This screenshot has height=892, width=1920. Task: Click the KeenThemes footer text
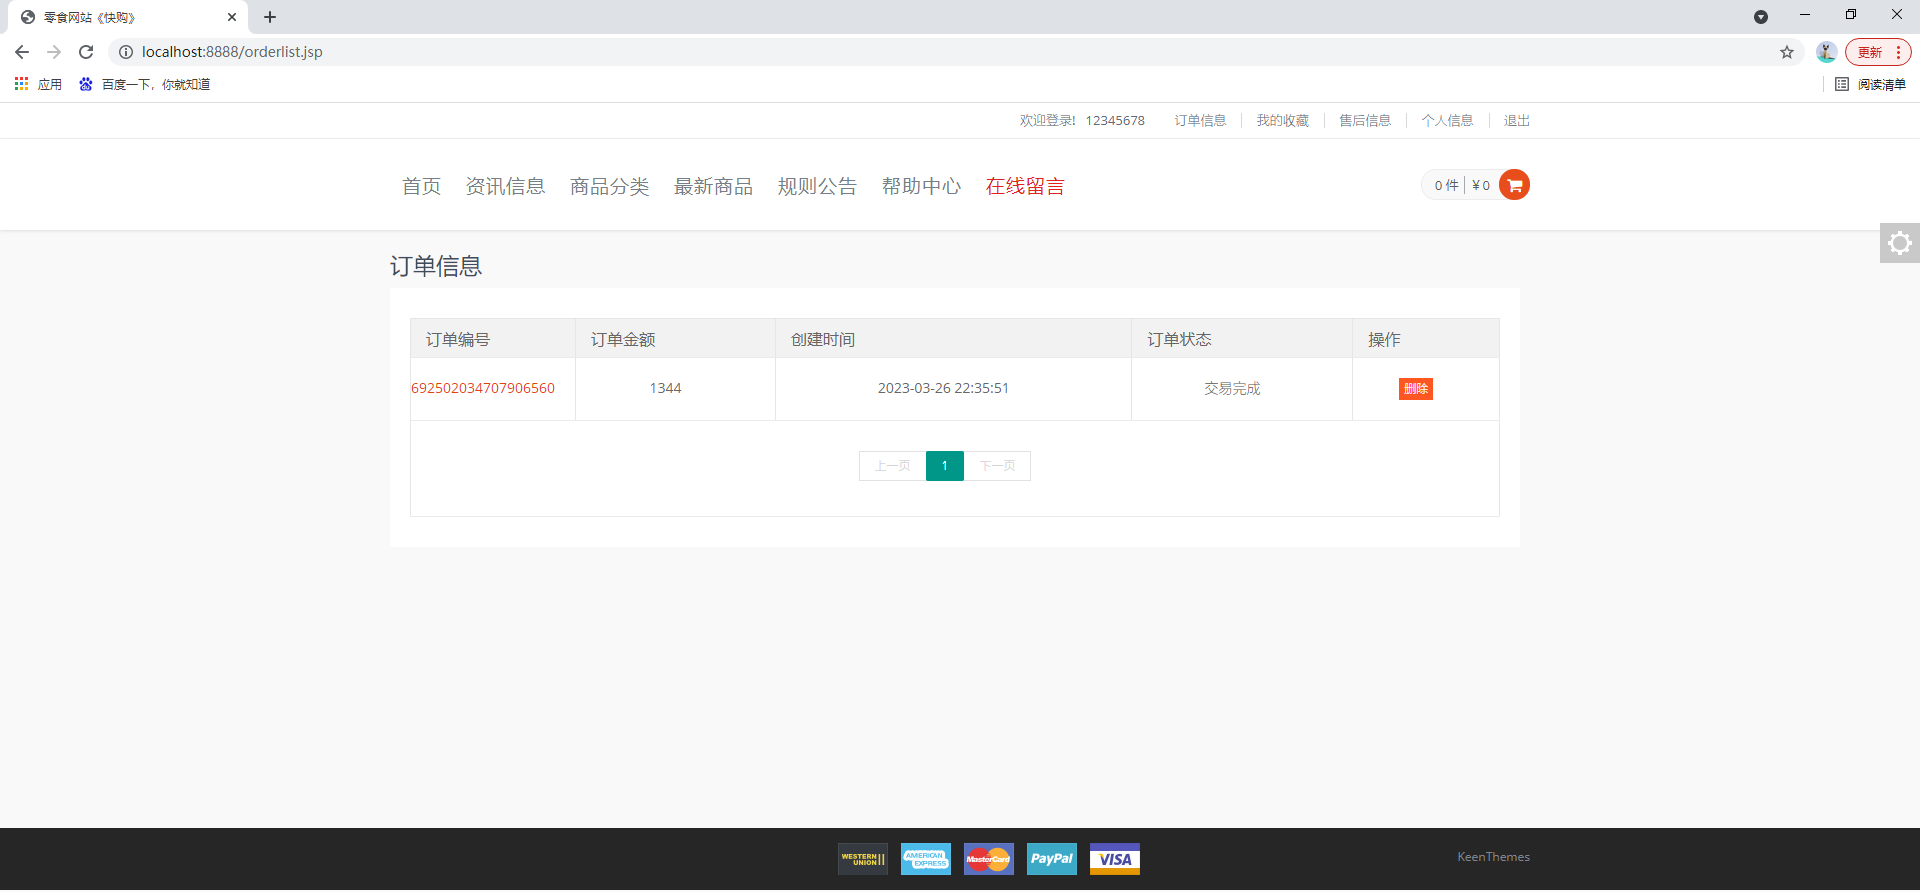[1493, 857]
